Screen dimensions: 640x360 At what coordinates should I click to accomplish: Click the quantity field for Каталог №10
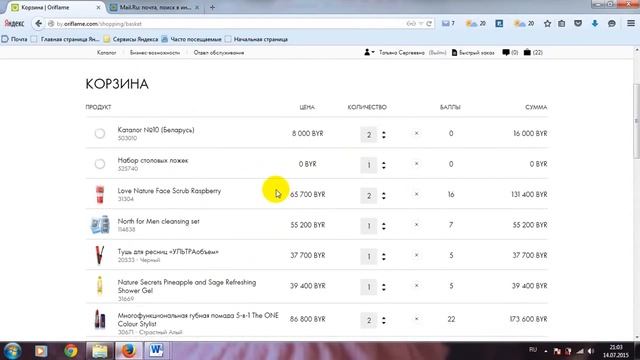tap(369, 134)
